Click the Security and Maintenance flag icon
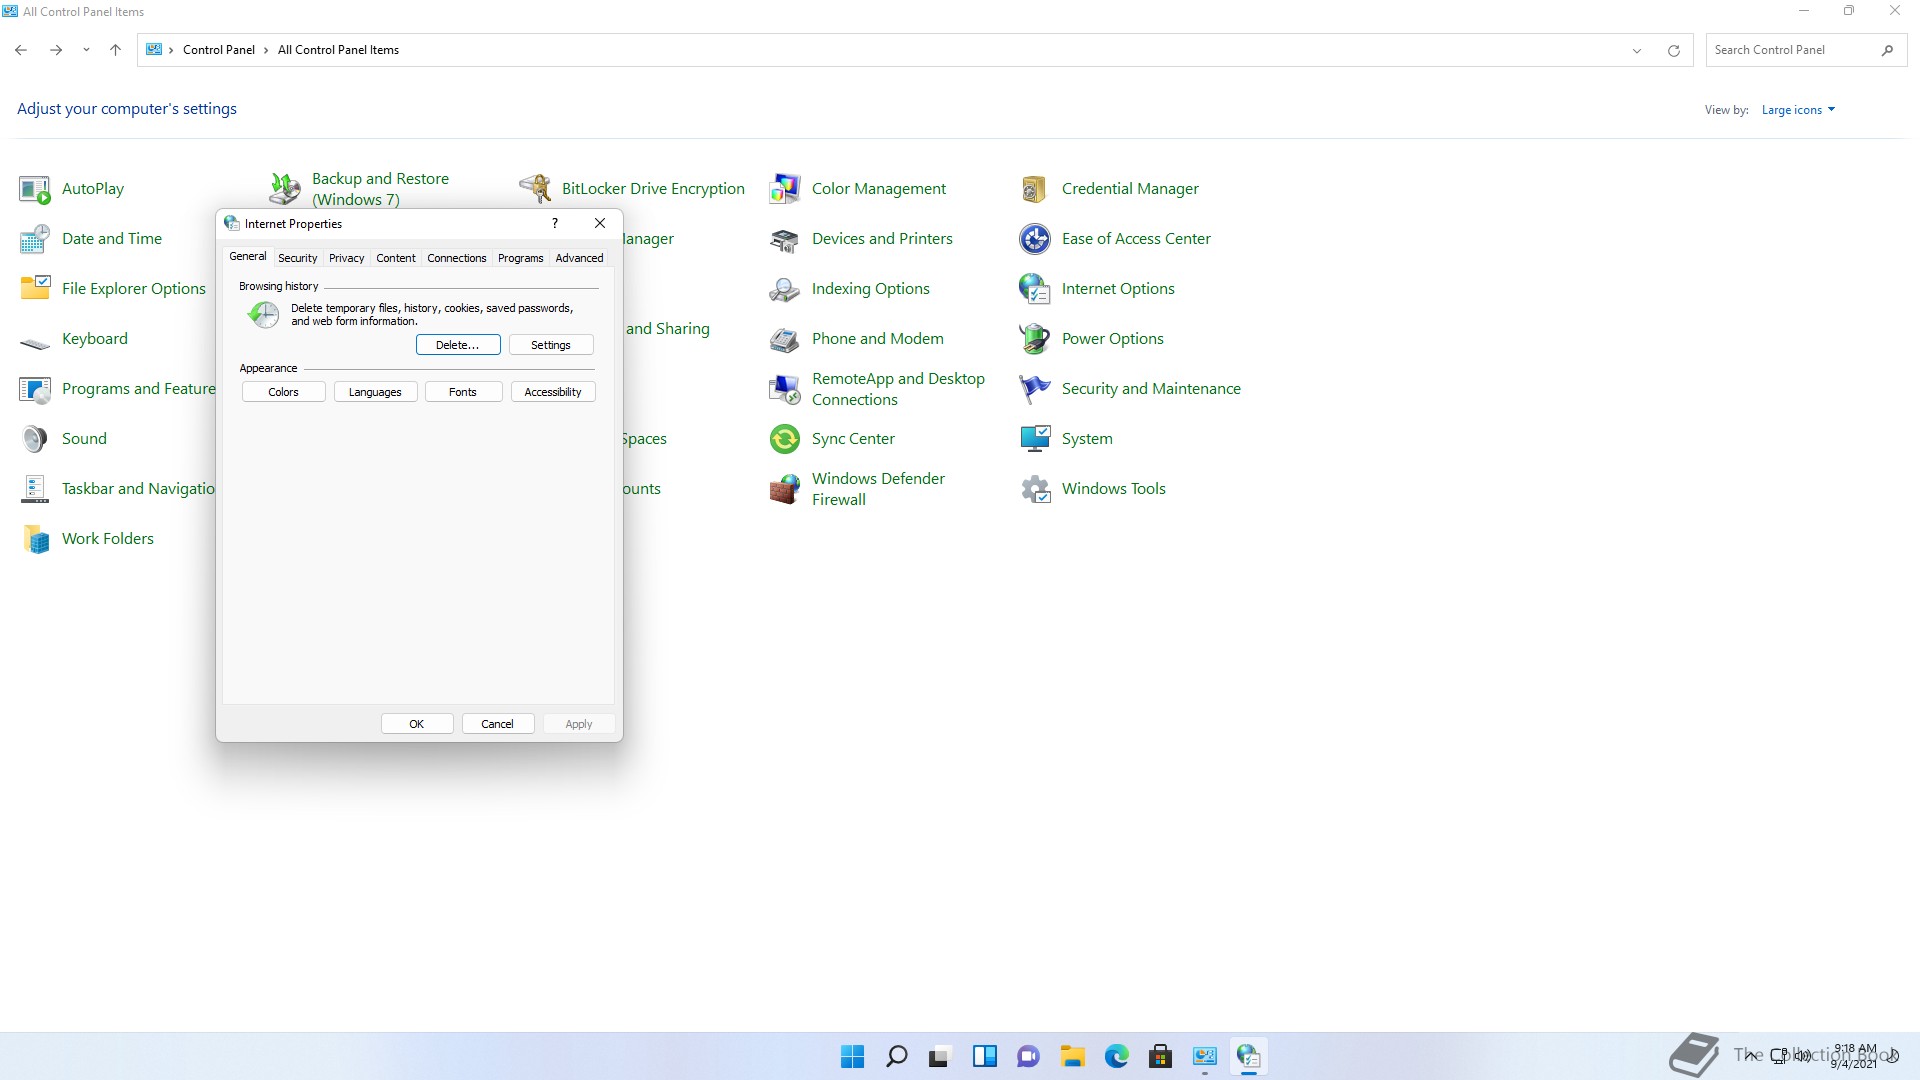 [1035, 389]
